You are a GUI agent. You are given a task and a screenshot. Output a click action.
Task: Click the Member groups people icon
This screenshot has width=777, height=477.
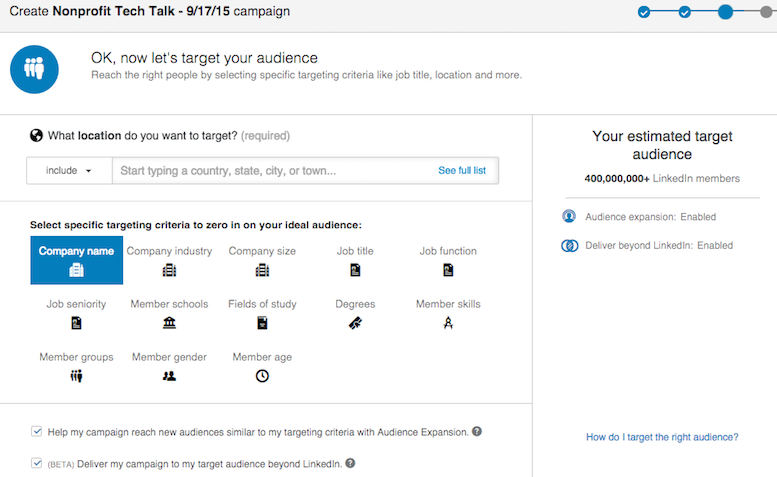[76, 376]
